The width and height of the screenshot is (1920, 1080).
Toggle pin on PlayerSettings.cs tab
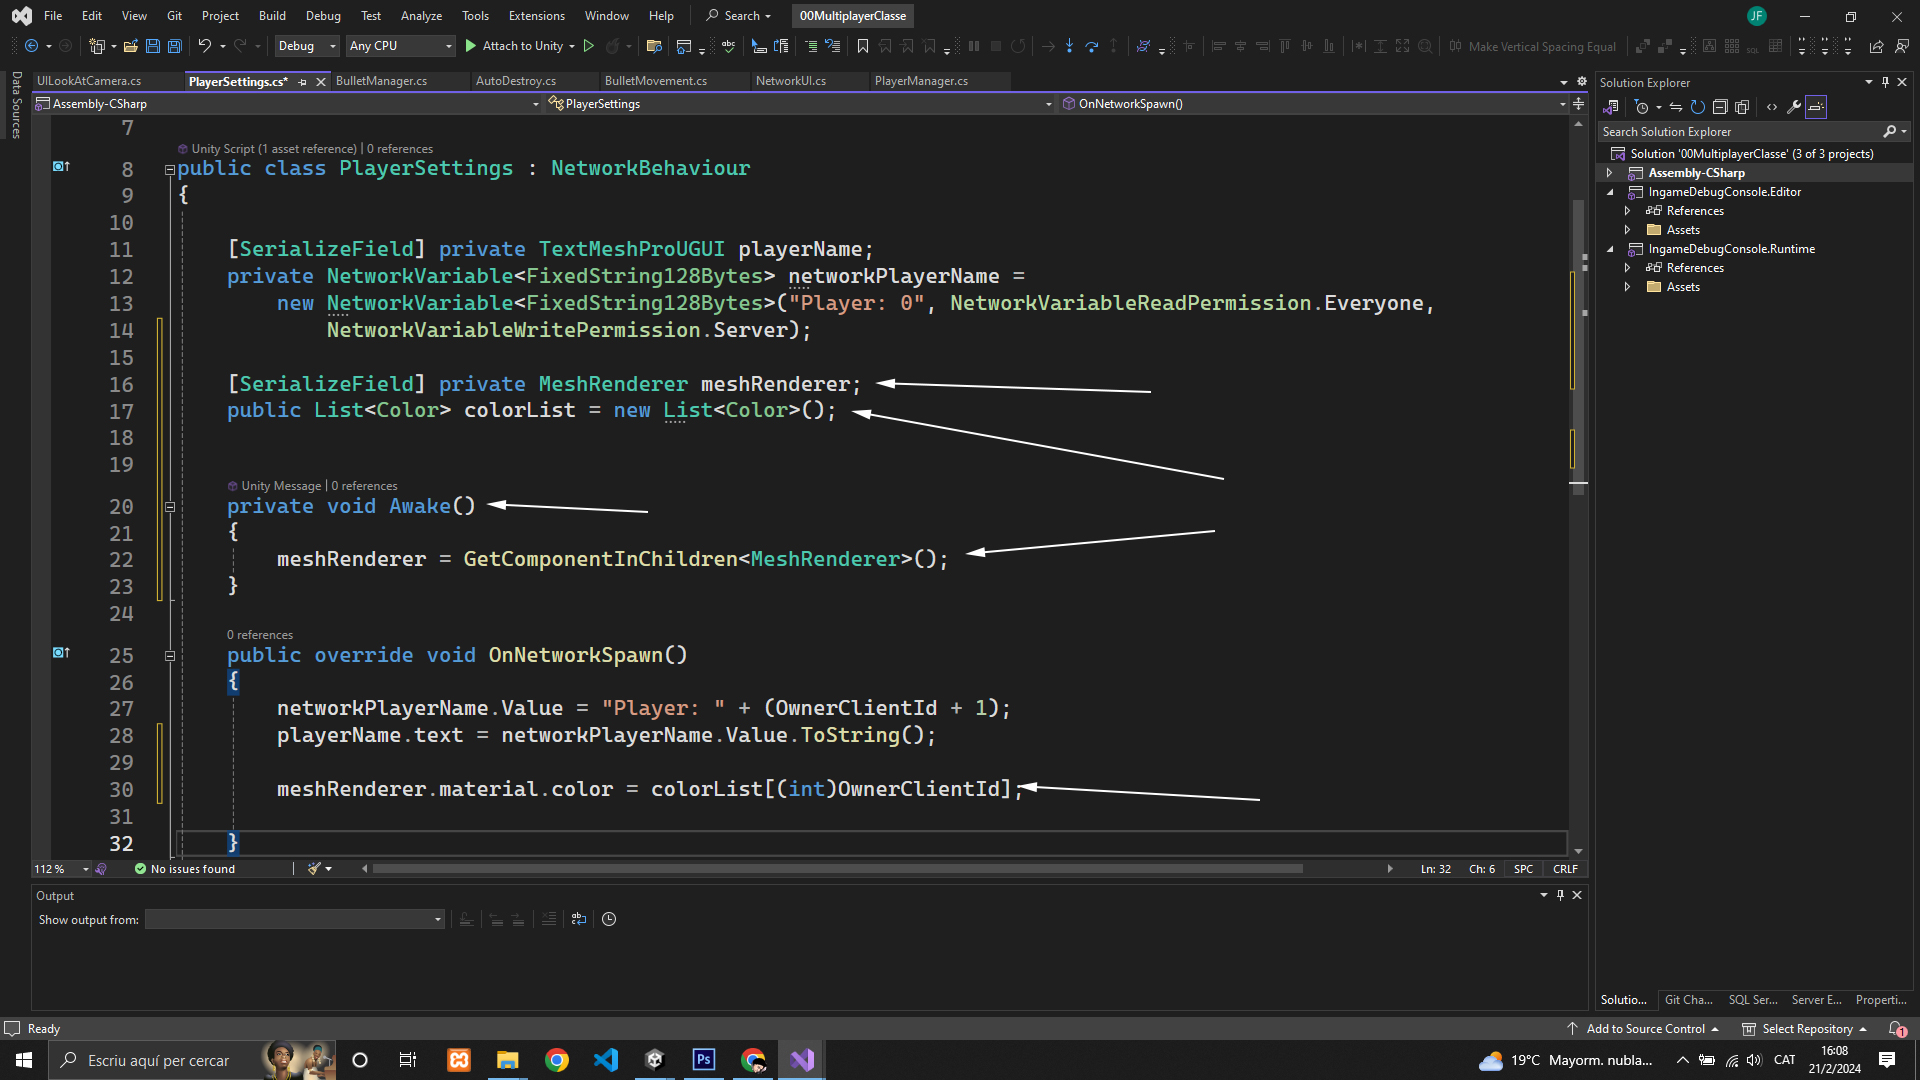[302, 82]
